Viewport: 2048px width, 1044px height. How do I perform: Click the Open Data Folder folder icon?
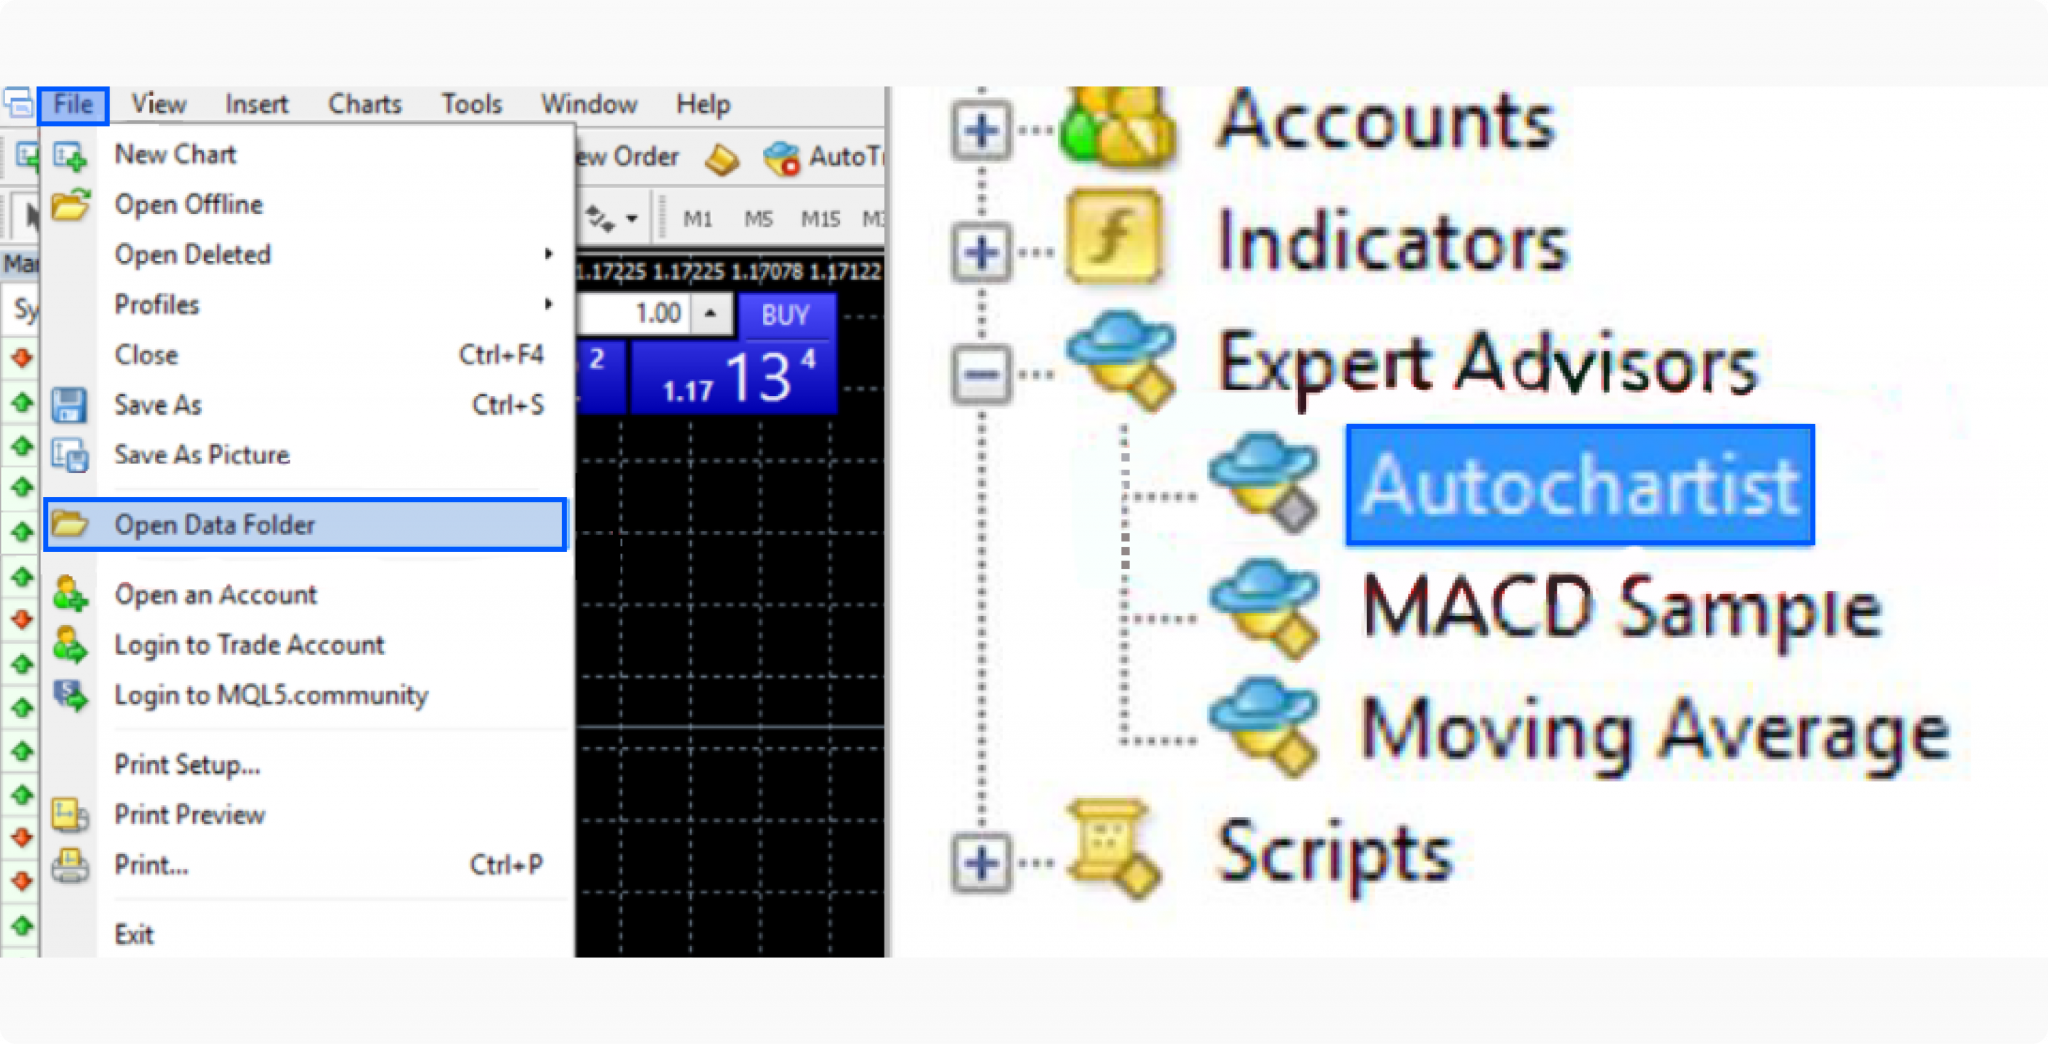tap(71, 524)
